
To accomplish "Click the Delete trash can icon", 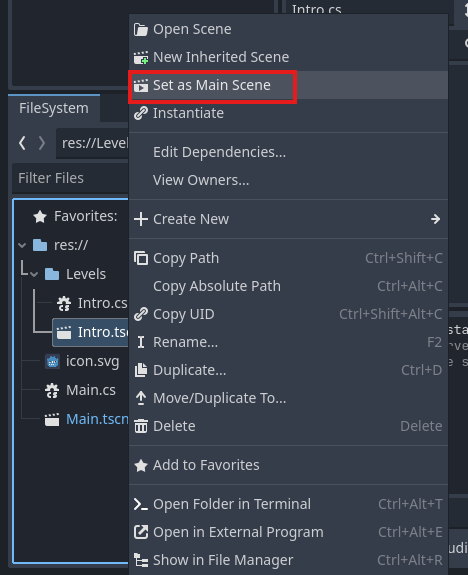I will (x=141, y=426).
